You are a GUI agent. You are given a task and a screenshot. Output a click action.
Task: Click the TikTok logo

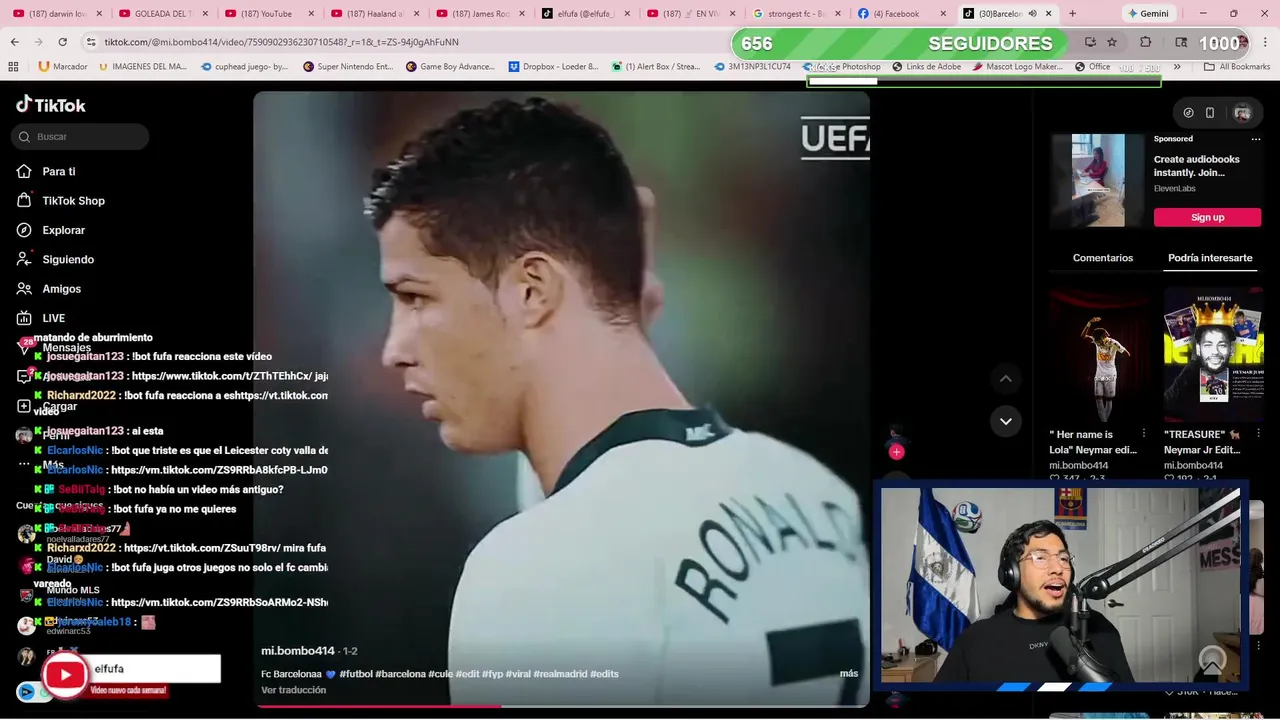tap(51, 105)
